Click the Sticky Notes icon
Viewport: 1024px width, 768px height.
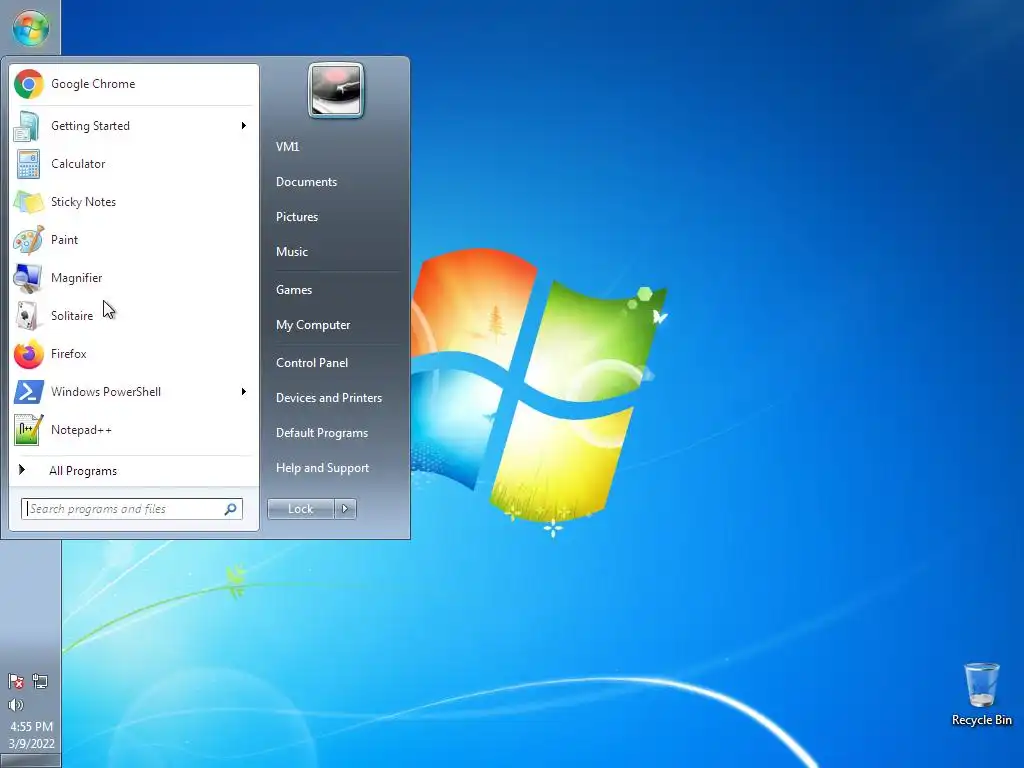(28, 202)
